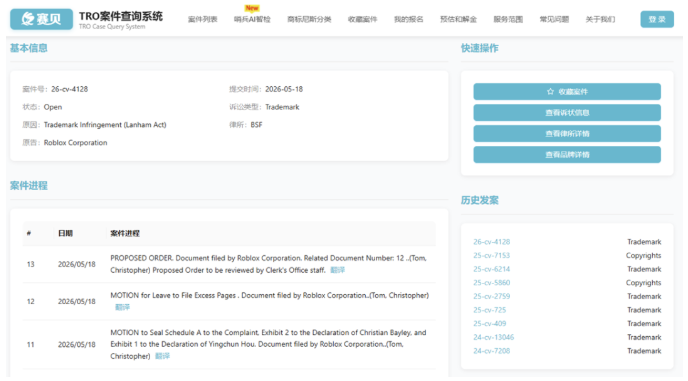
Task: Open historical case 25-cv-6214
Action: click(x=491, y=269)
